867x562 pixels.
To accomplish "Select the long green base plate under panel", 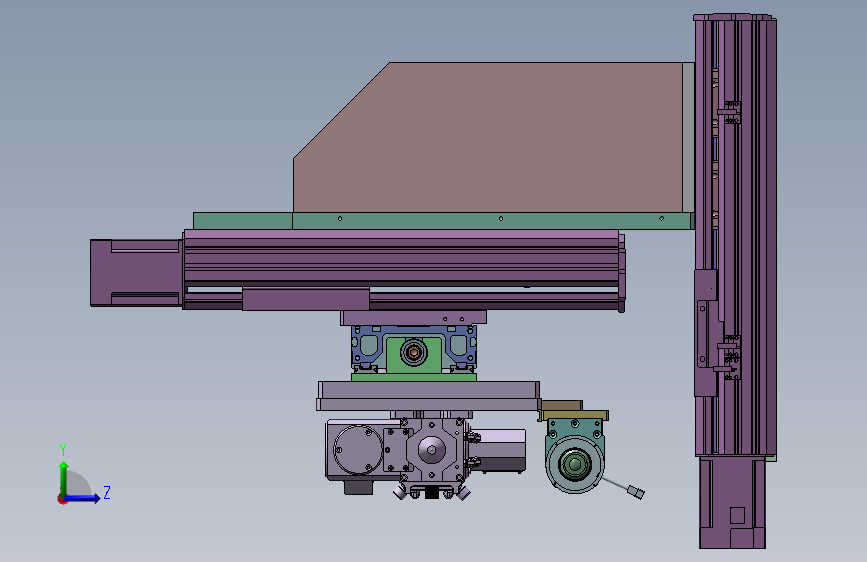I will coord(442,221).
